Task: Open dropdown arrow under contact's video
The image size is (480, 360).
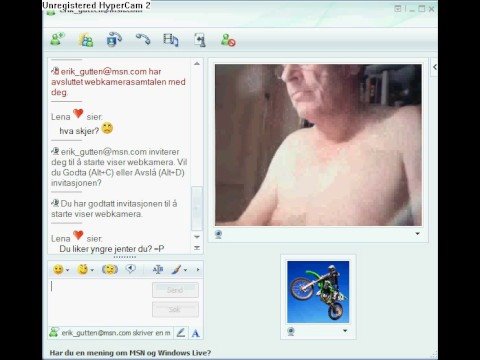Action: pyautogui.click(x=417, y=234)
